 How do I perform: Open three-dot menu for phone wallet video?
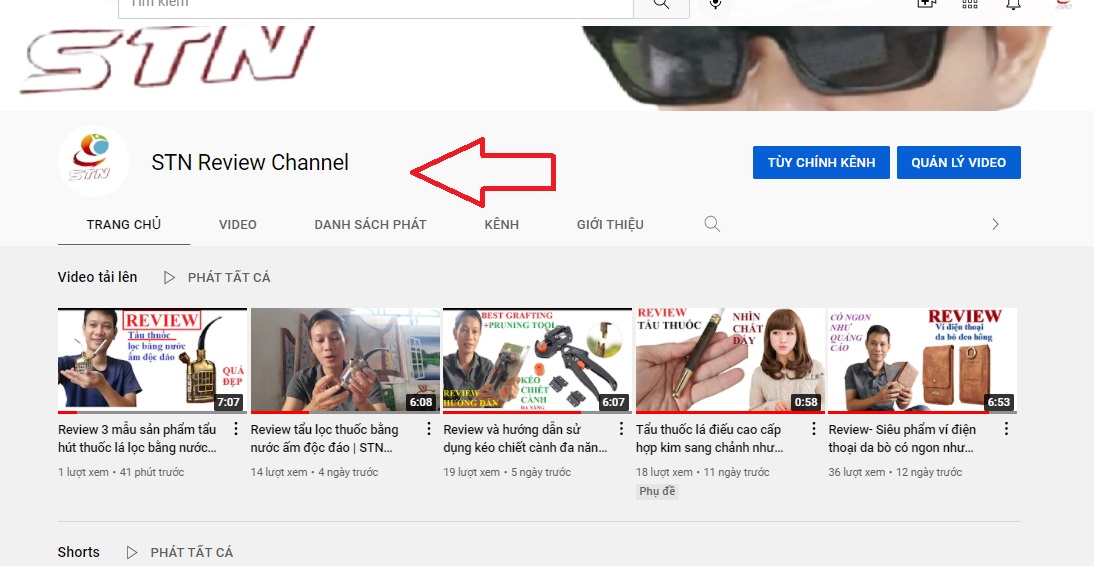pyautogui.click(x=1006, y=429)
